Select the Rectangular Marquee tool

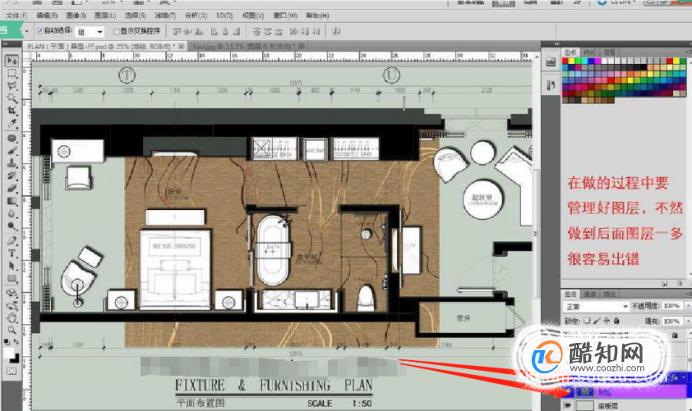click(x=11, y=73)
